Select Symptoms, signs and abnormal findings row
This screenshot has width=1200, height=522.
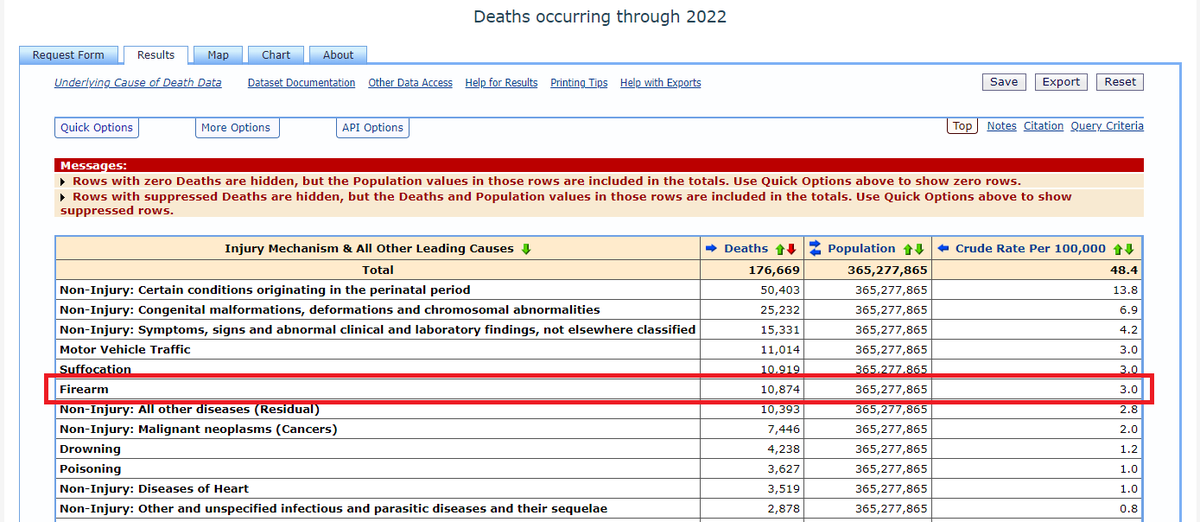(377, 330)
